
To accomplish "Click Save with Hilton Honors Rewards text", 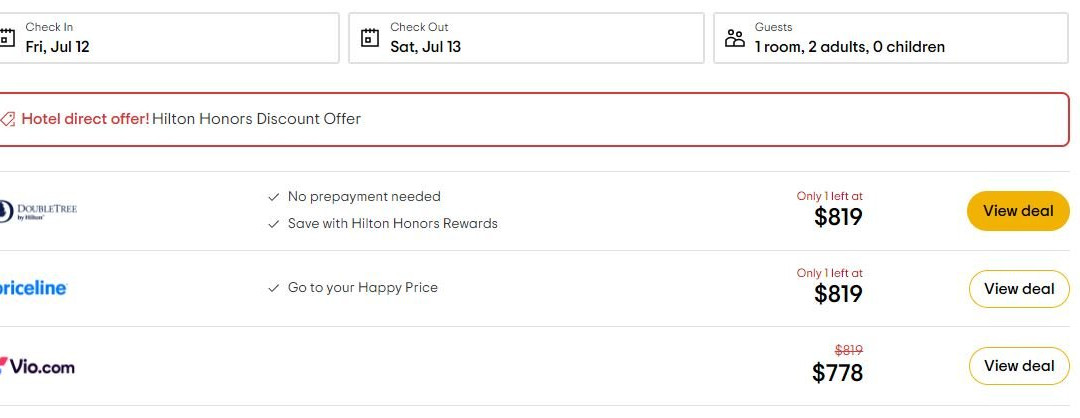I will 392,224.
